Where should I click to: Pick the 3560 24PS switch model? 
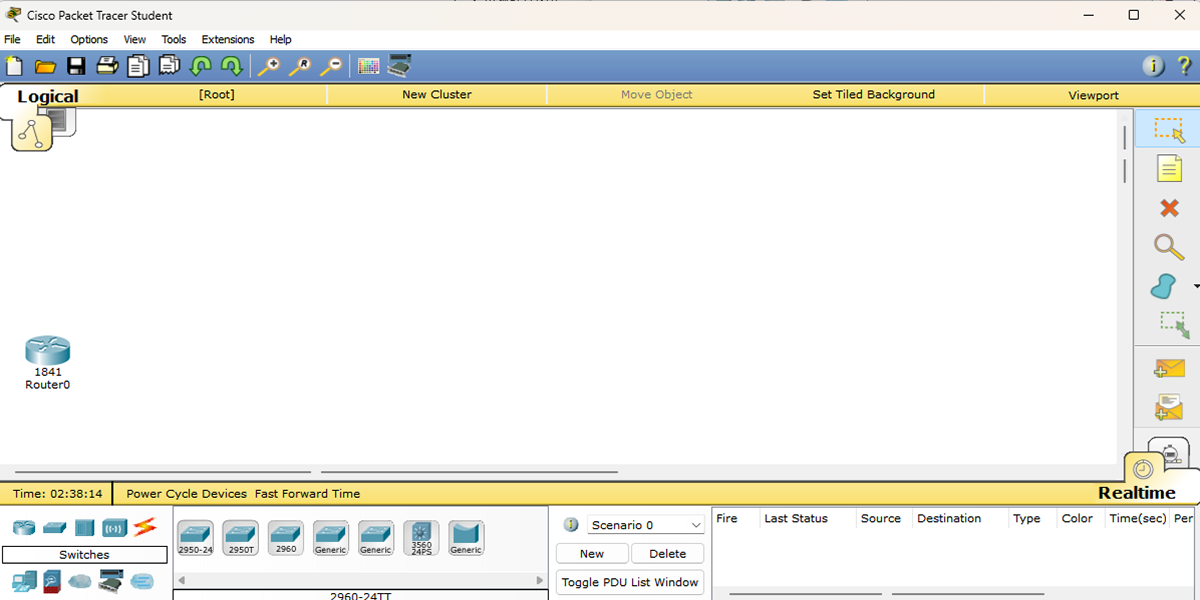[x=422, y=538]
